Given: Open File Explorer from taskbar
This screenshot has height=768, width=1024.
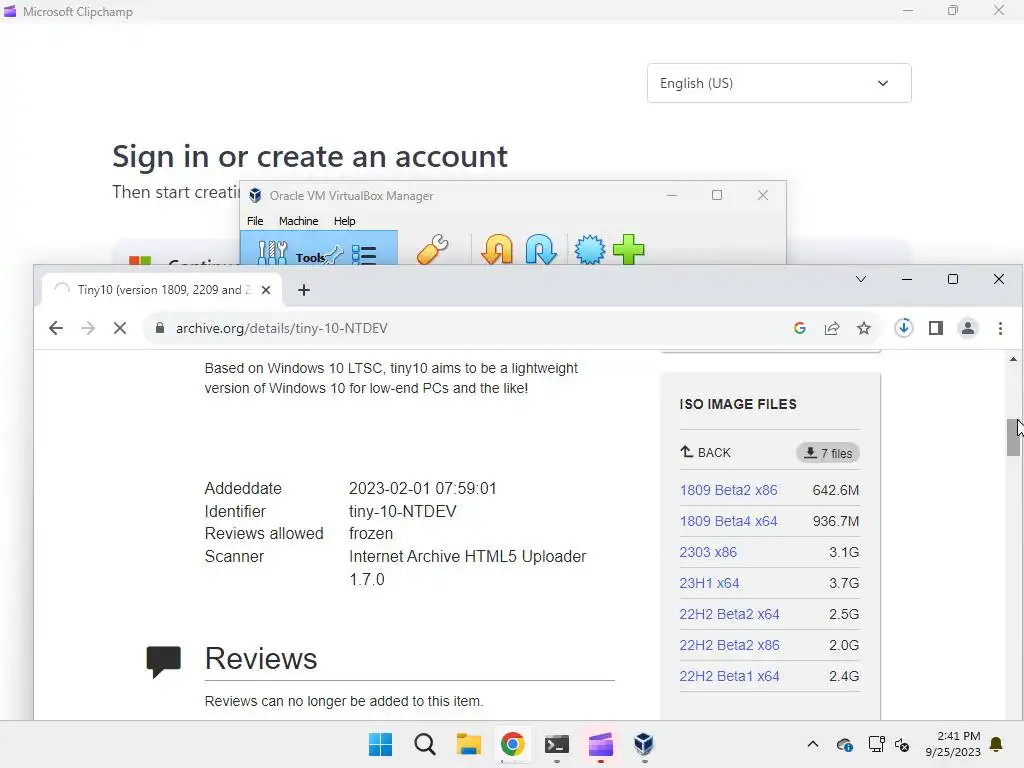Looking at the screenshot, I should (468, 744).
